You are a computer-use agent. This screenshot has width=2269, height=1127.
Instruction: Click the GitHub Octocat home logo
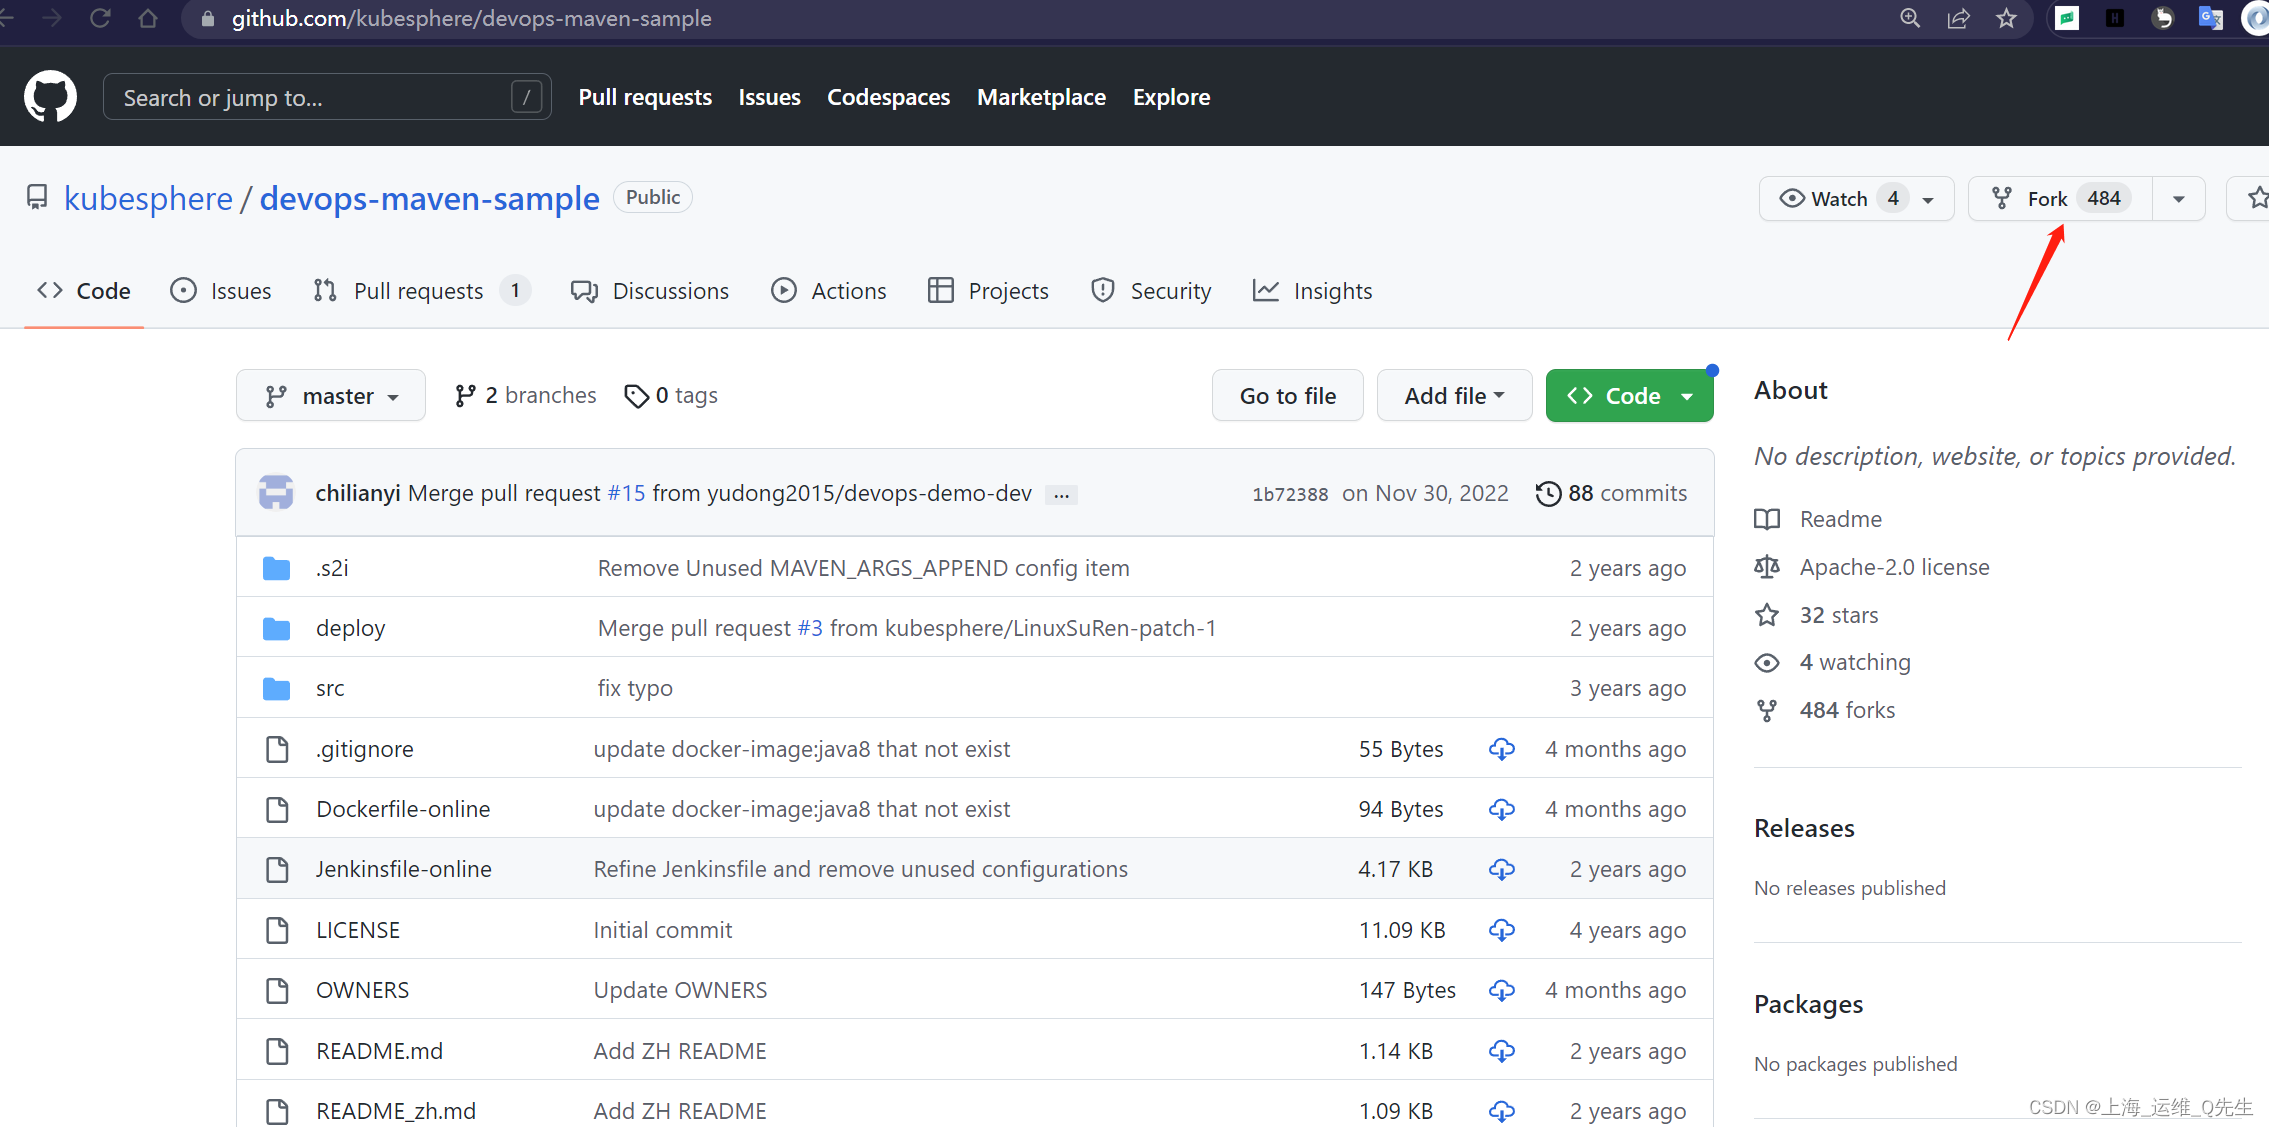pyautogui.click(x=50, y=97)
